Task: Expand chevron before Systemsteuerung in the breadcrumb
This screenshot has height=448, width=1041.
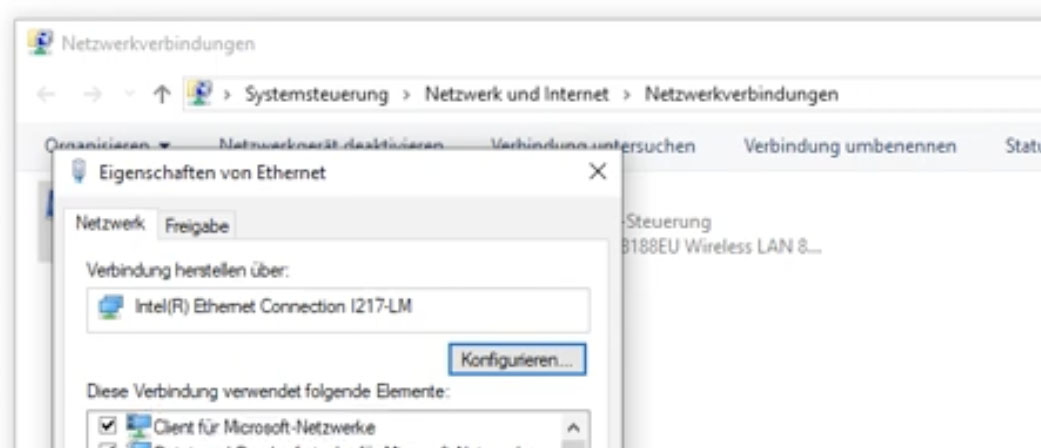Action: (x=228, y=95)
